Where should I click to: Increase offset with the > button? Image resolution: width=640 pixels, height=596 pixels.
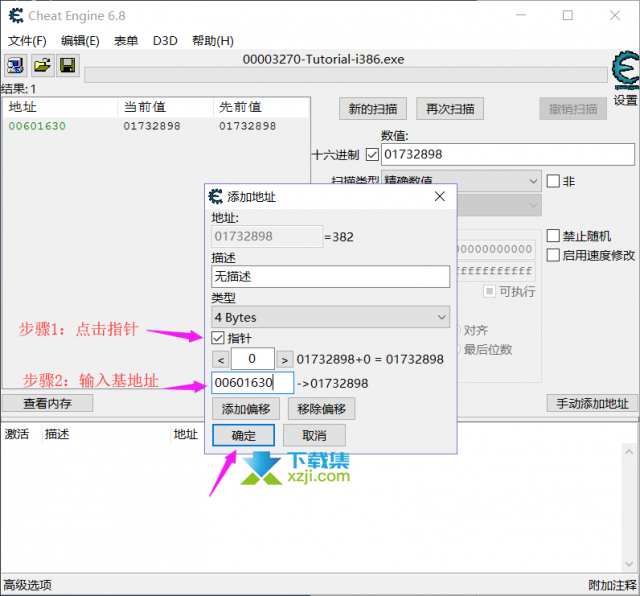click(284, 360)
